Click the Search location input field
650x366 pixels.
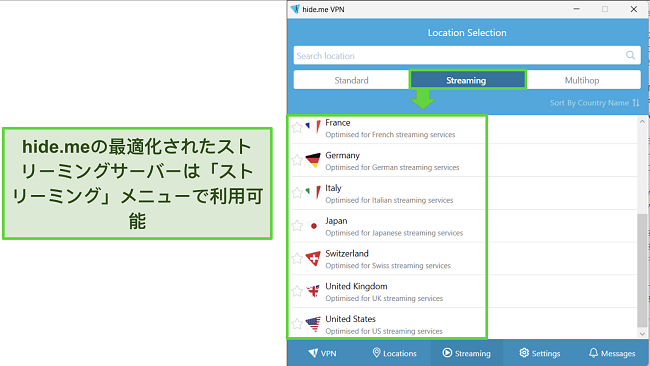point(467,56)
